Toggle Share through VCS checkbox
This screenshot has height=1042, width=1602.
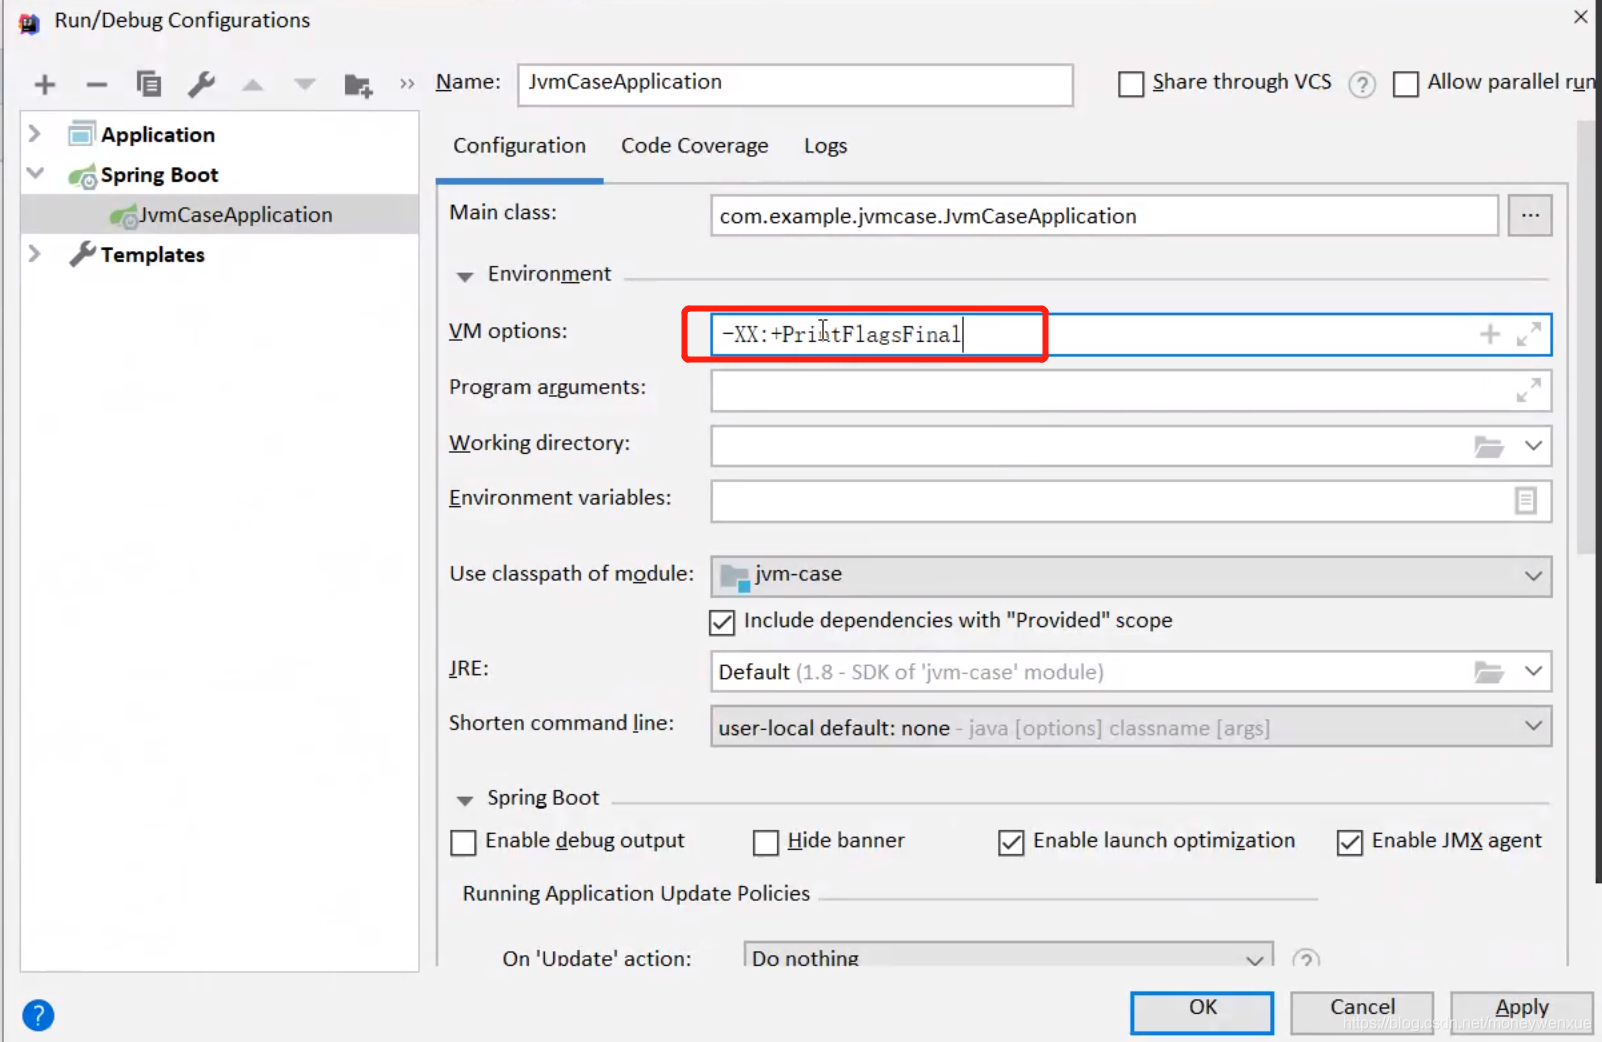click(x=1131, y=84)
